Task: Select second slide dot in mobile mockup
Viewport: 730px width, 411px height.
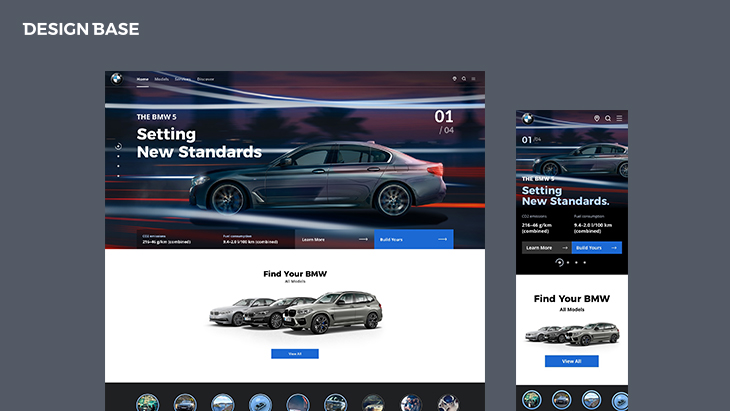Action: point(568,263)
